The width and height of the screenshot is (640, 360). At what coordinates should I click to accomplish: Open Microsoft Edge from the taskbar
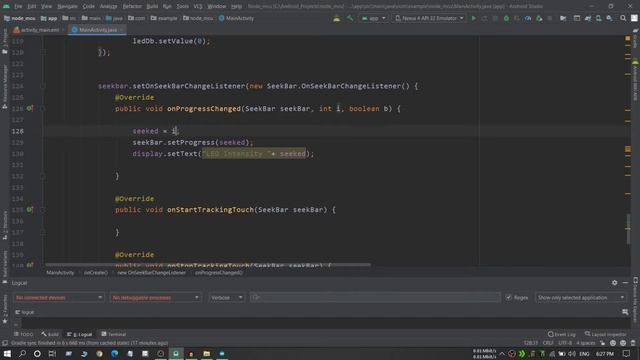tap(115, 353)
